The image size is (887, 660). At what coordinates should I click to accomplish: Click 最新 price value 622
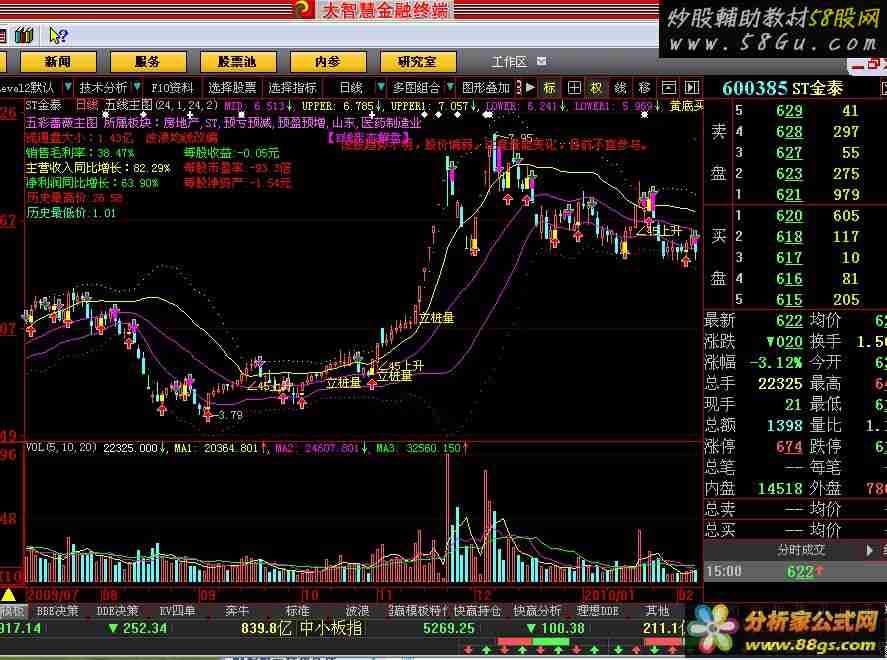(789, 321)
